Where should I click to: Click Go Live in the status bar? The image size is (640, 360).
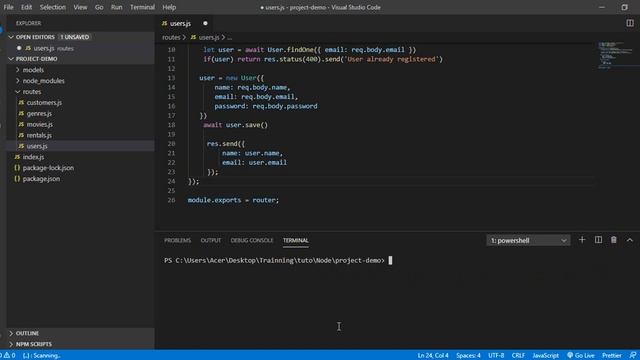pyautogui.click(x=581, y=355)
